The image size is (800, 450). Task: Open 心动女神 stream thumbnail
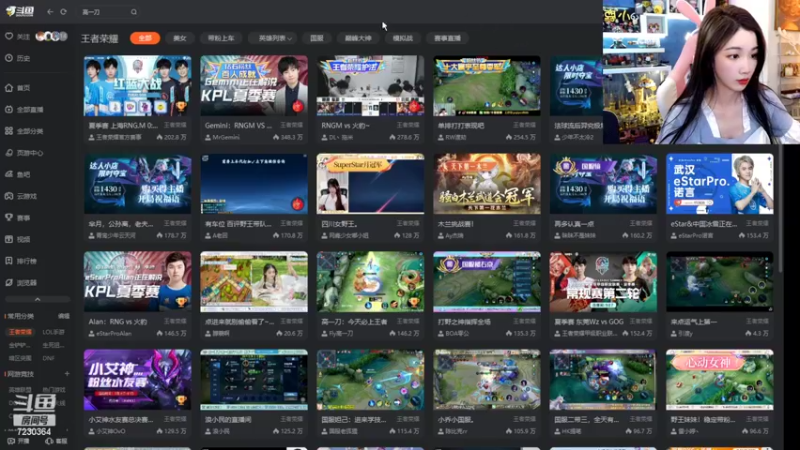pyautogui.click(x=719, y=380)
